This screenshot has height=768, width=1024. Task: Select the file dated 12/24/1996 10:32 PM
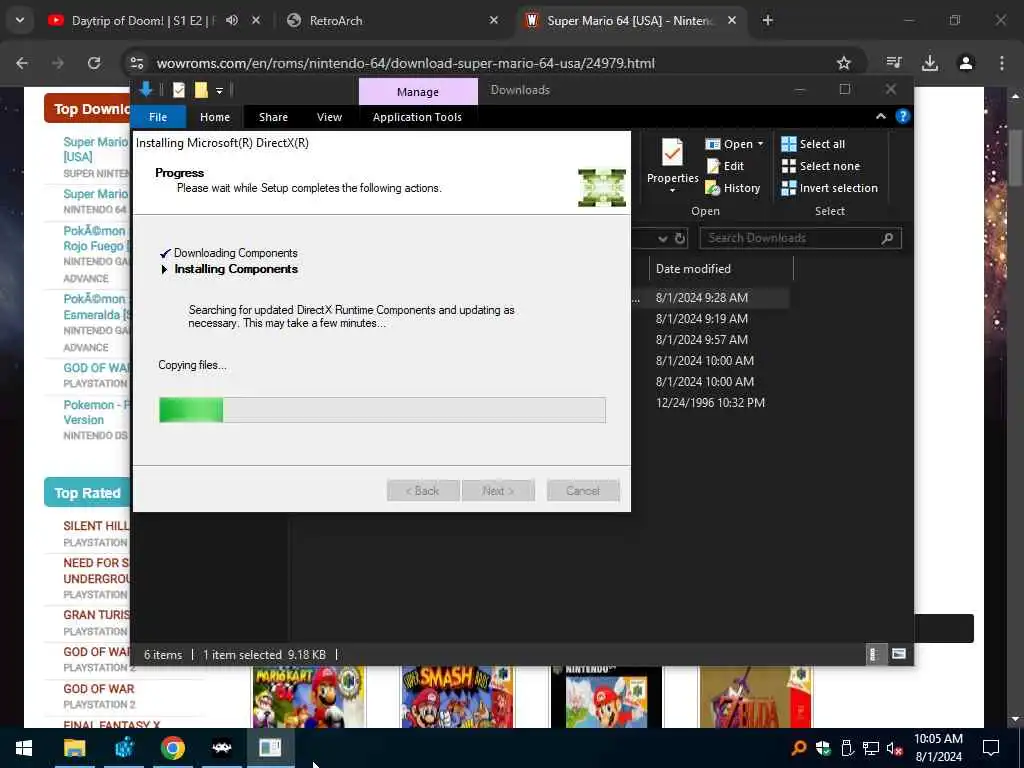pyautogui.click(x=710, y=402)
